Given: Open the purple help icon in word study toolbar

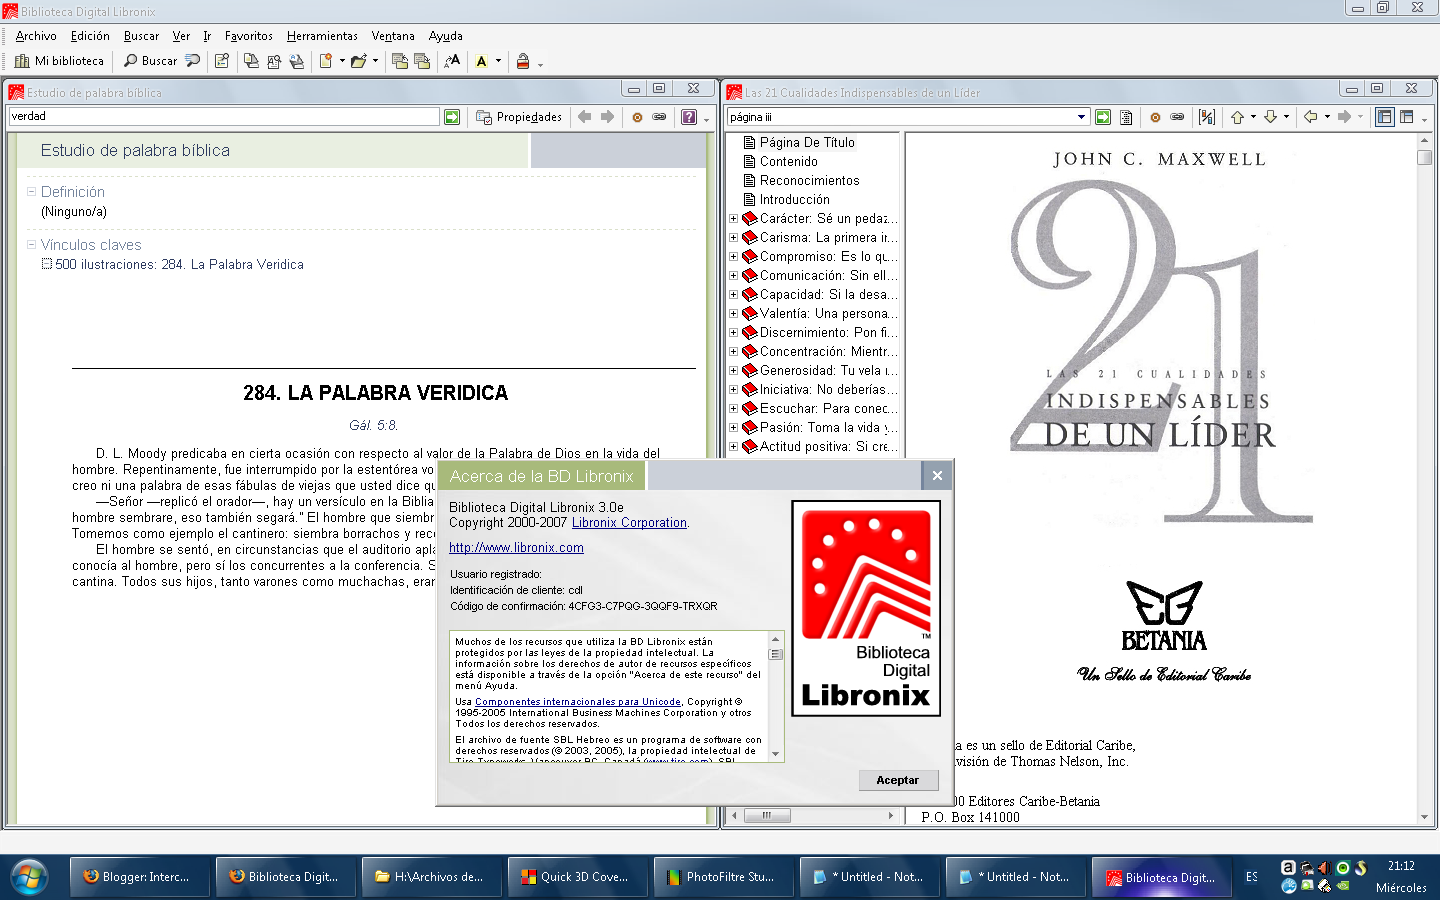Looking at the screenshot, I should 688,116.
